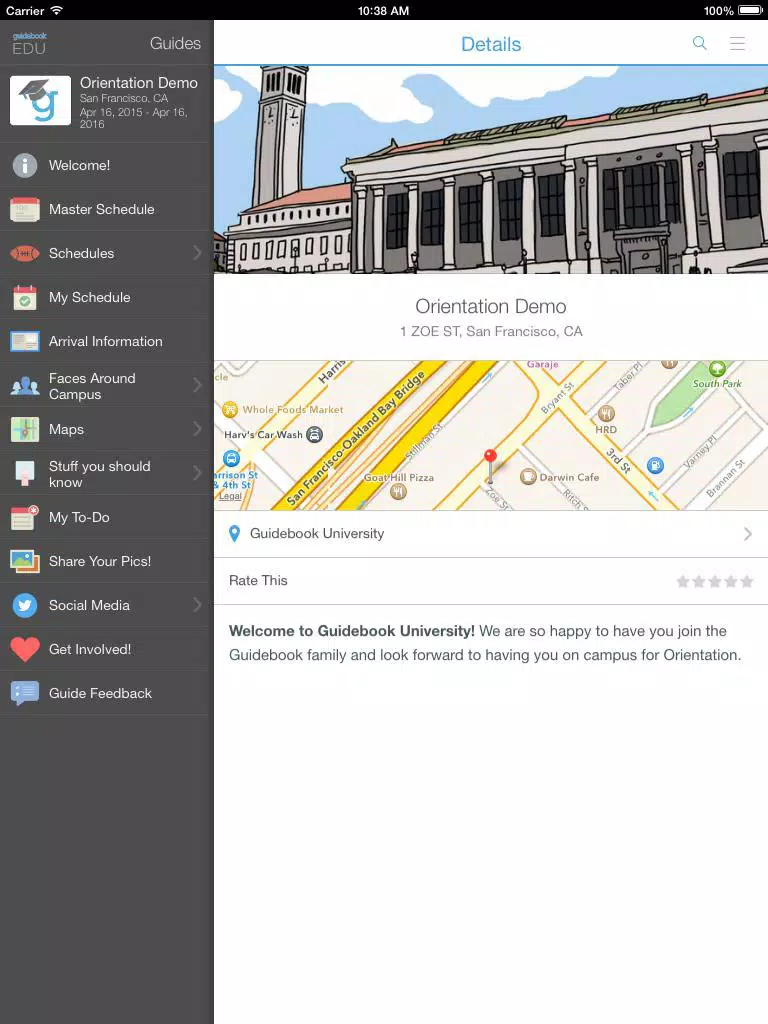This screenshot has width=768, height=1024.
Task: Tap the Whole Foods Market cart marker
Action: click(x=230, y=409)
